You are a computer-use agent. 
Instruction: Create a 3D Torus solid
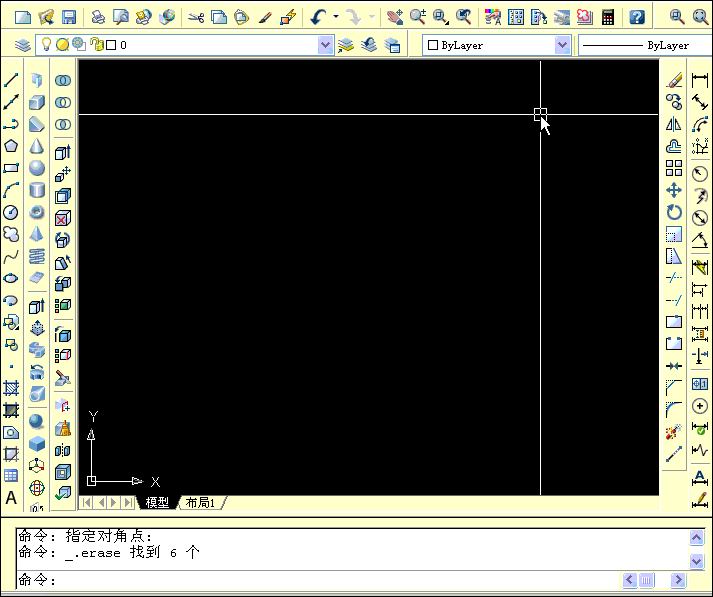[x=37, y=212]
